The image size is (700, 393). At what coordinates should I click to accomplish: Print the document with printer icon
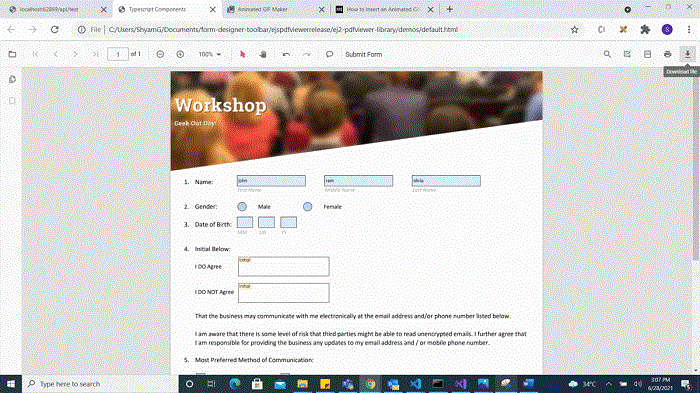(667, 54)
